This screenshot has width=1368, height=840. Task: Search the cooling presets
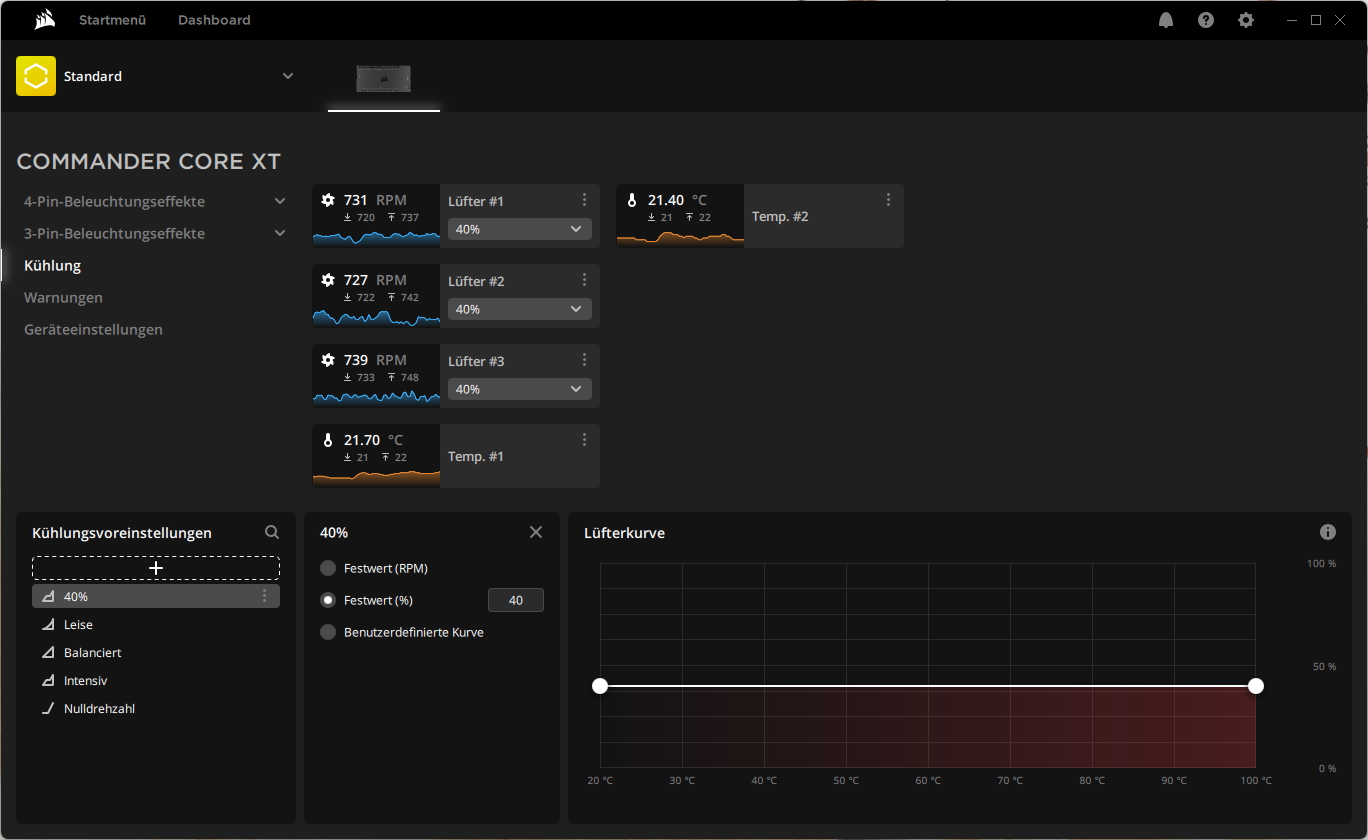[x=272, y=533]
